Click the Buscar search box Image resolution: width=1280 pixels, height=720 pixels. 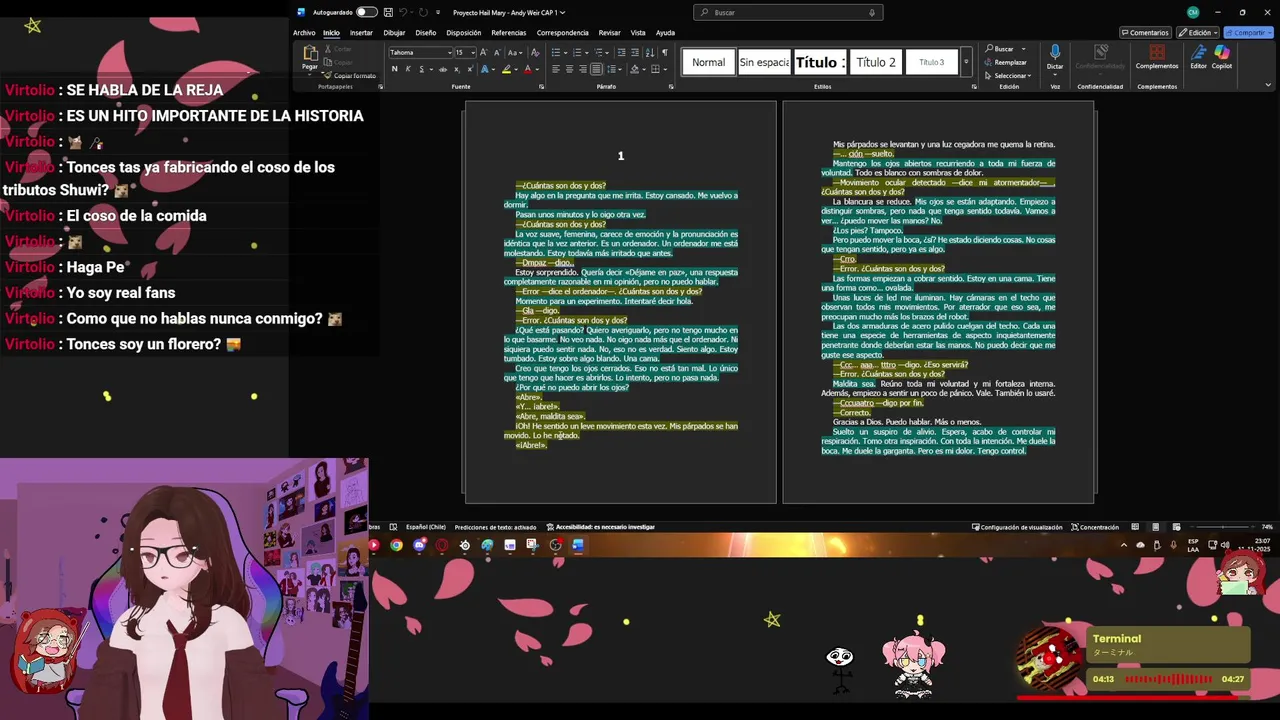coord(788,12)
